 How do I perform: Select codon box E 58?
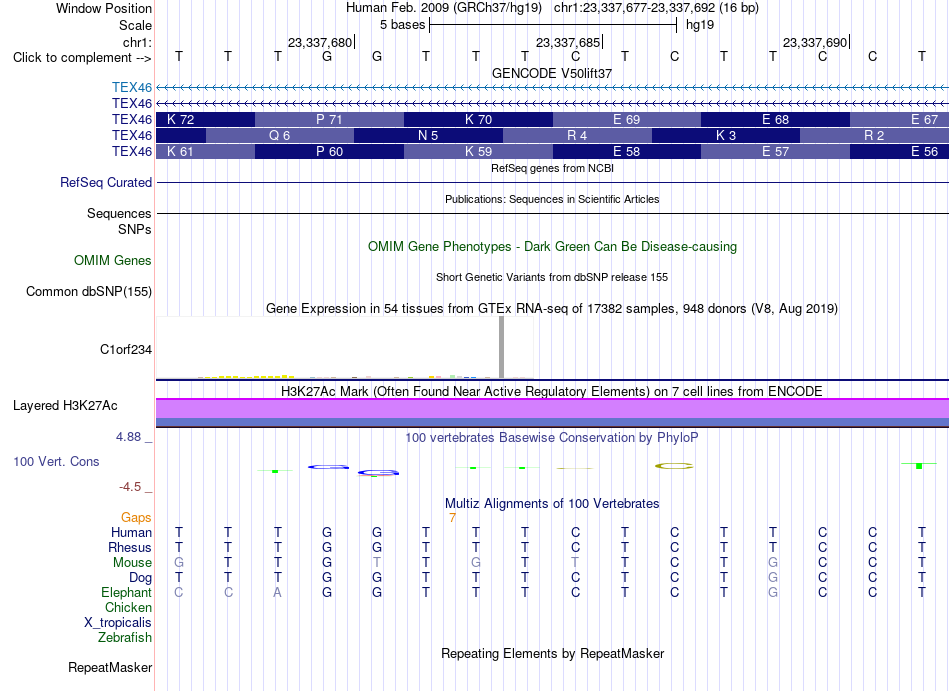(x=626, y=151)
